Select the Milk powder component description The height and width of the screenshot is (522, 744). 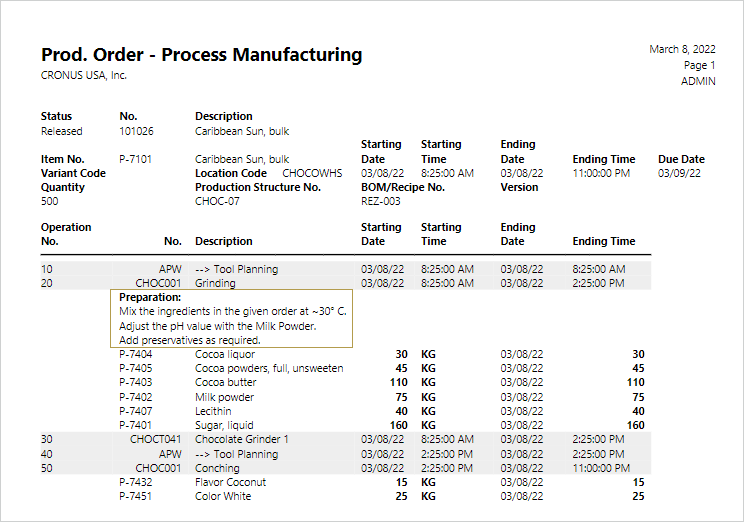(x=226, y=396)
